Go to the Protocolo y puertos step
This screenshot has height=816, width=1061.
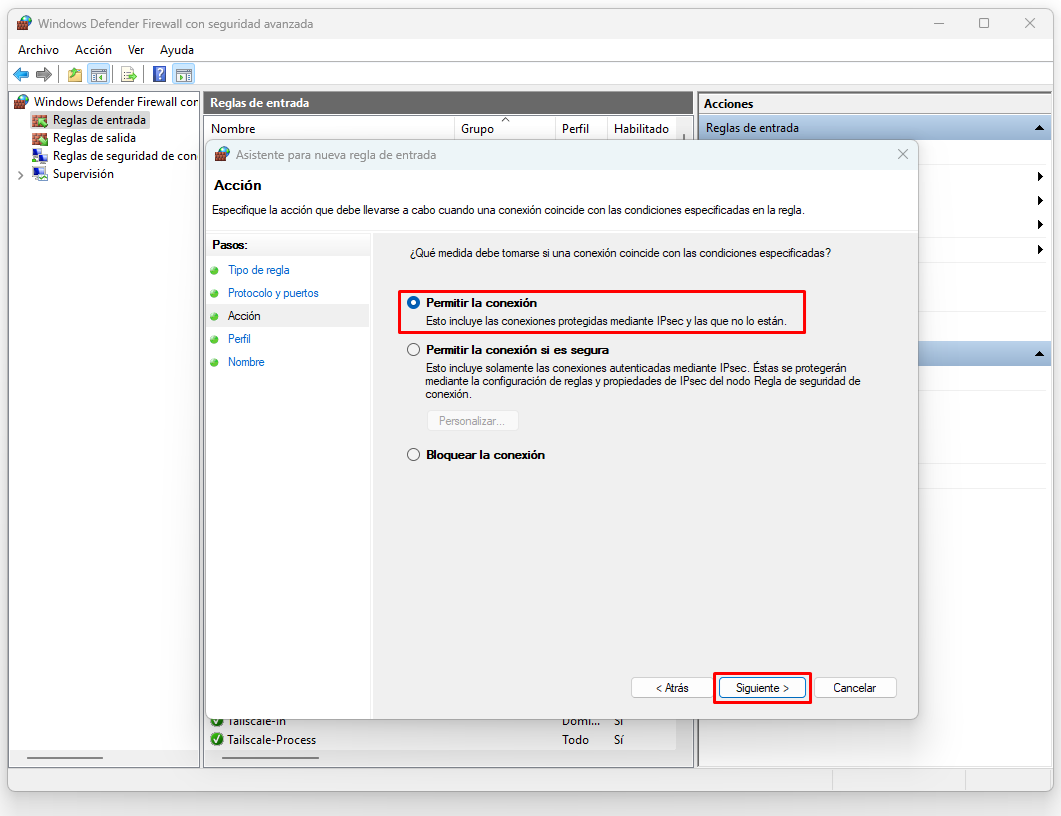(x=273, y=293)
